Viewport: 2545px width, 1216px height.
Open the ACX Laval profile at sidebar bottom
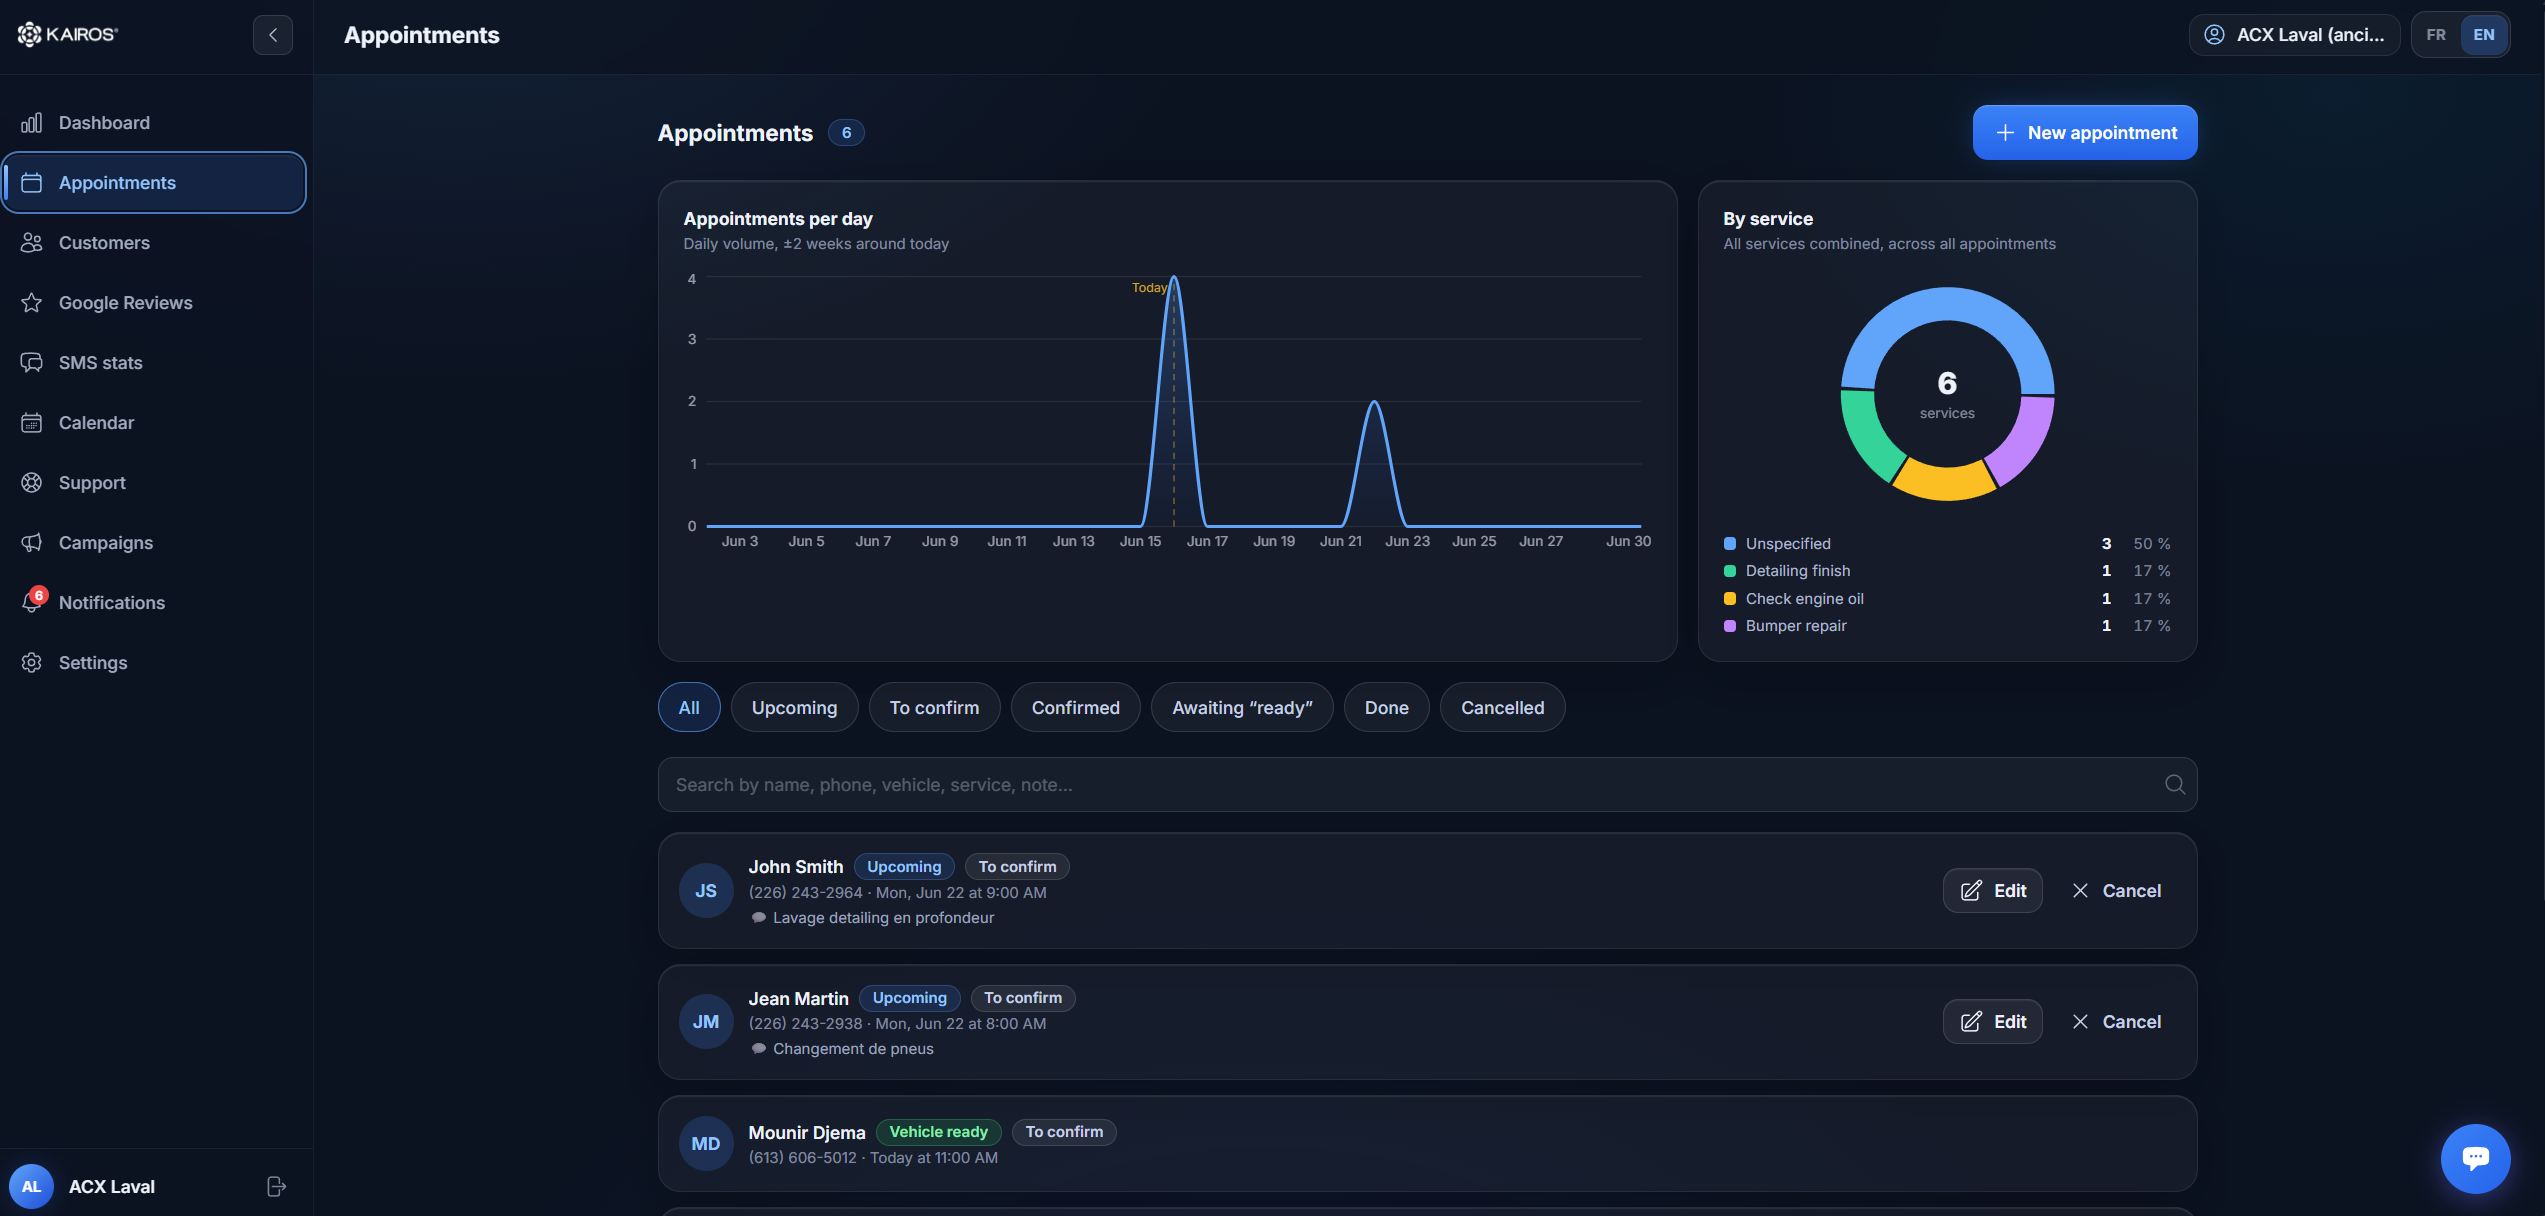112,1187
